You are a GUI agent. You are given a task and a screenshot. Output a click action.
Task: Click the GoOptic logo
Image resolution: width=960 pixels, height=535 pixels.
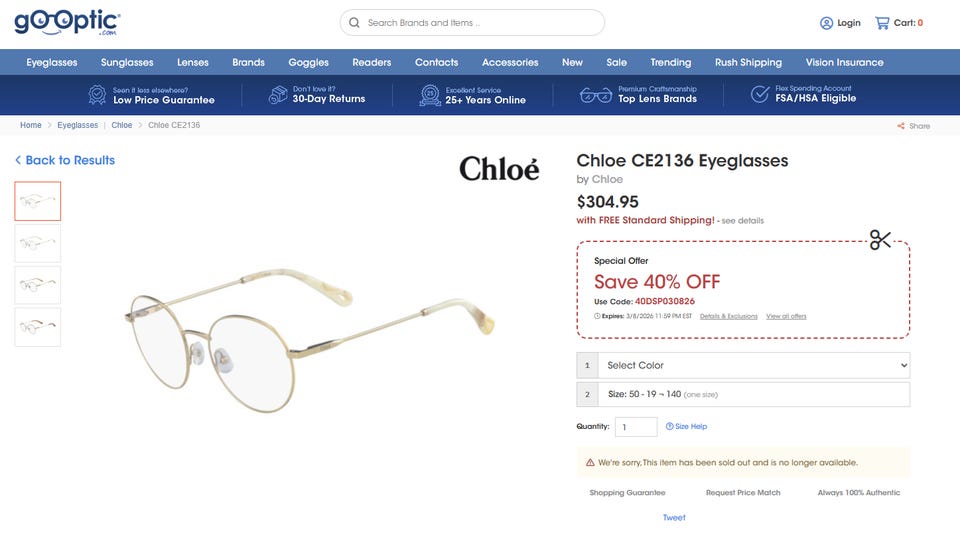pyautogui.click(x=67, y=22)
